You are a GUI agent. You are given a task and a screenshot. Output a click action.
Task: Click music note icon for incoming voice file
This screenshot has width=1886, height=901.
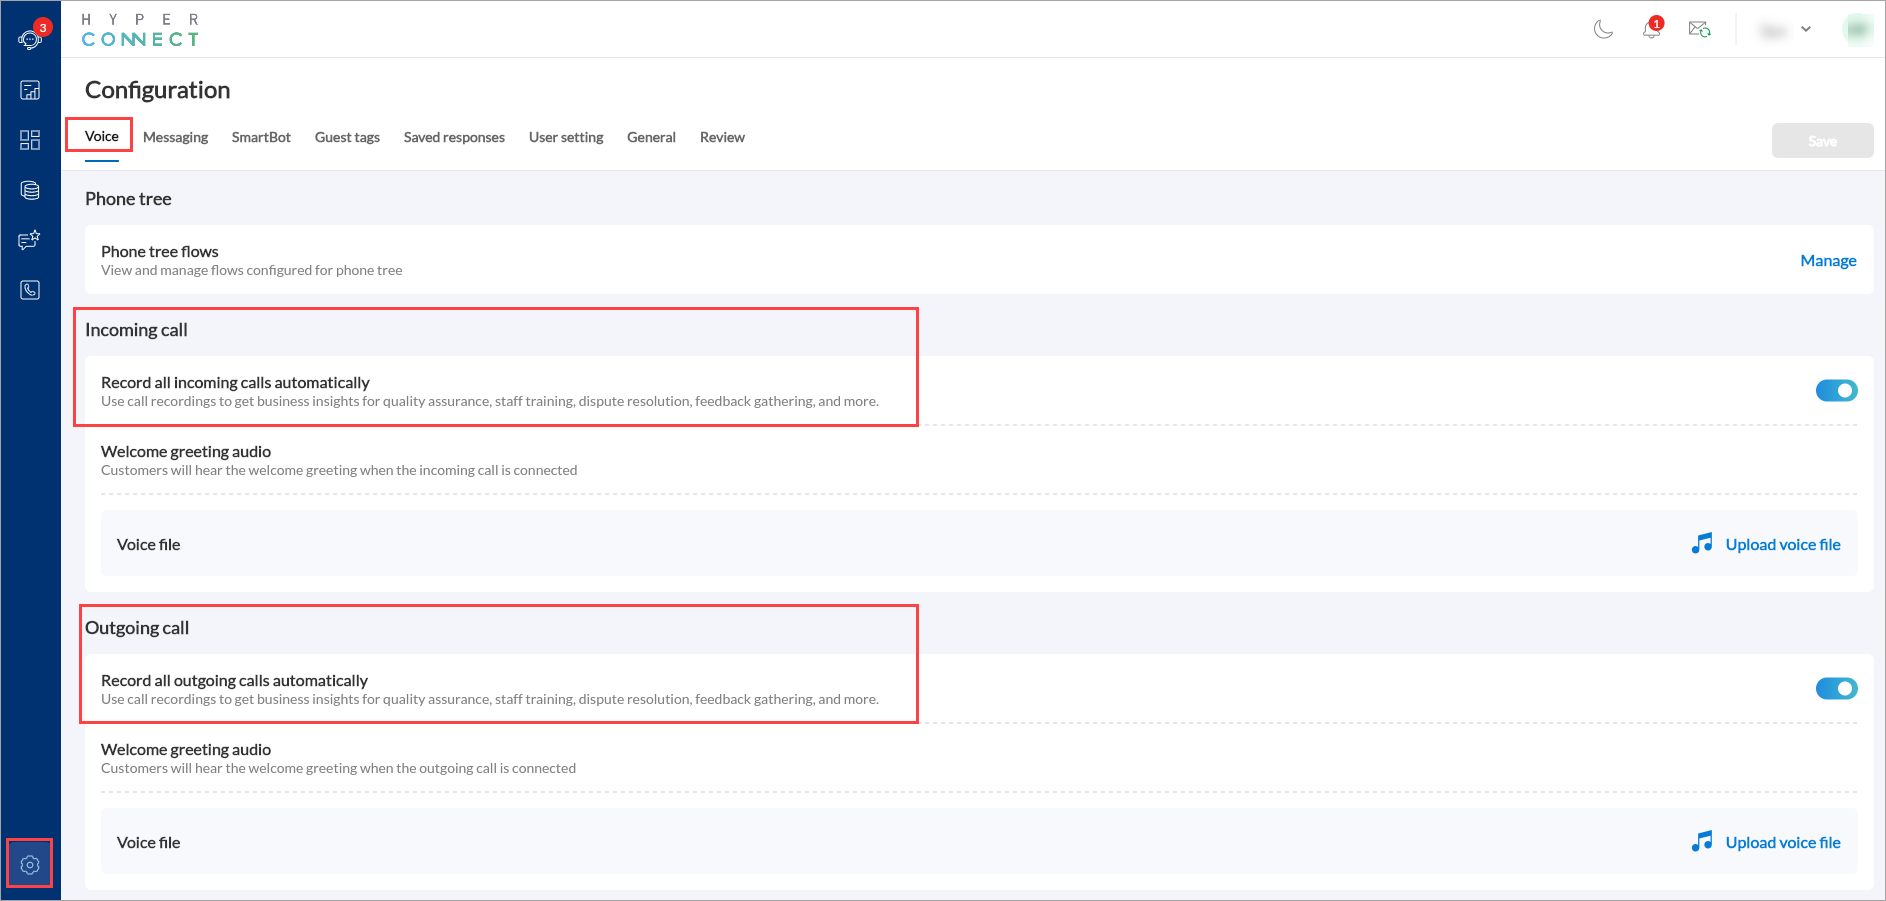tap(1701, 544)
